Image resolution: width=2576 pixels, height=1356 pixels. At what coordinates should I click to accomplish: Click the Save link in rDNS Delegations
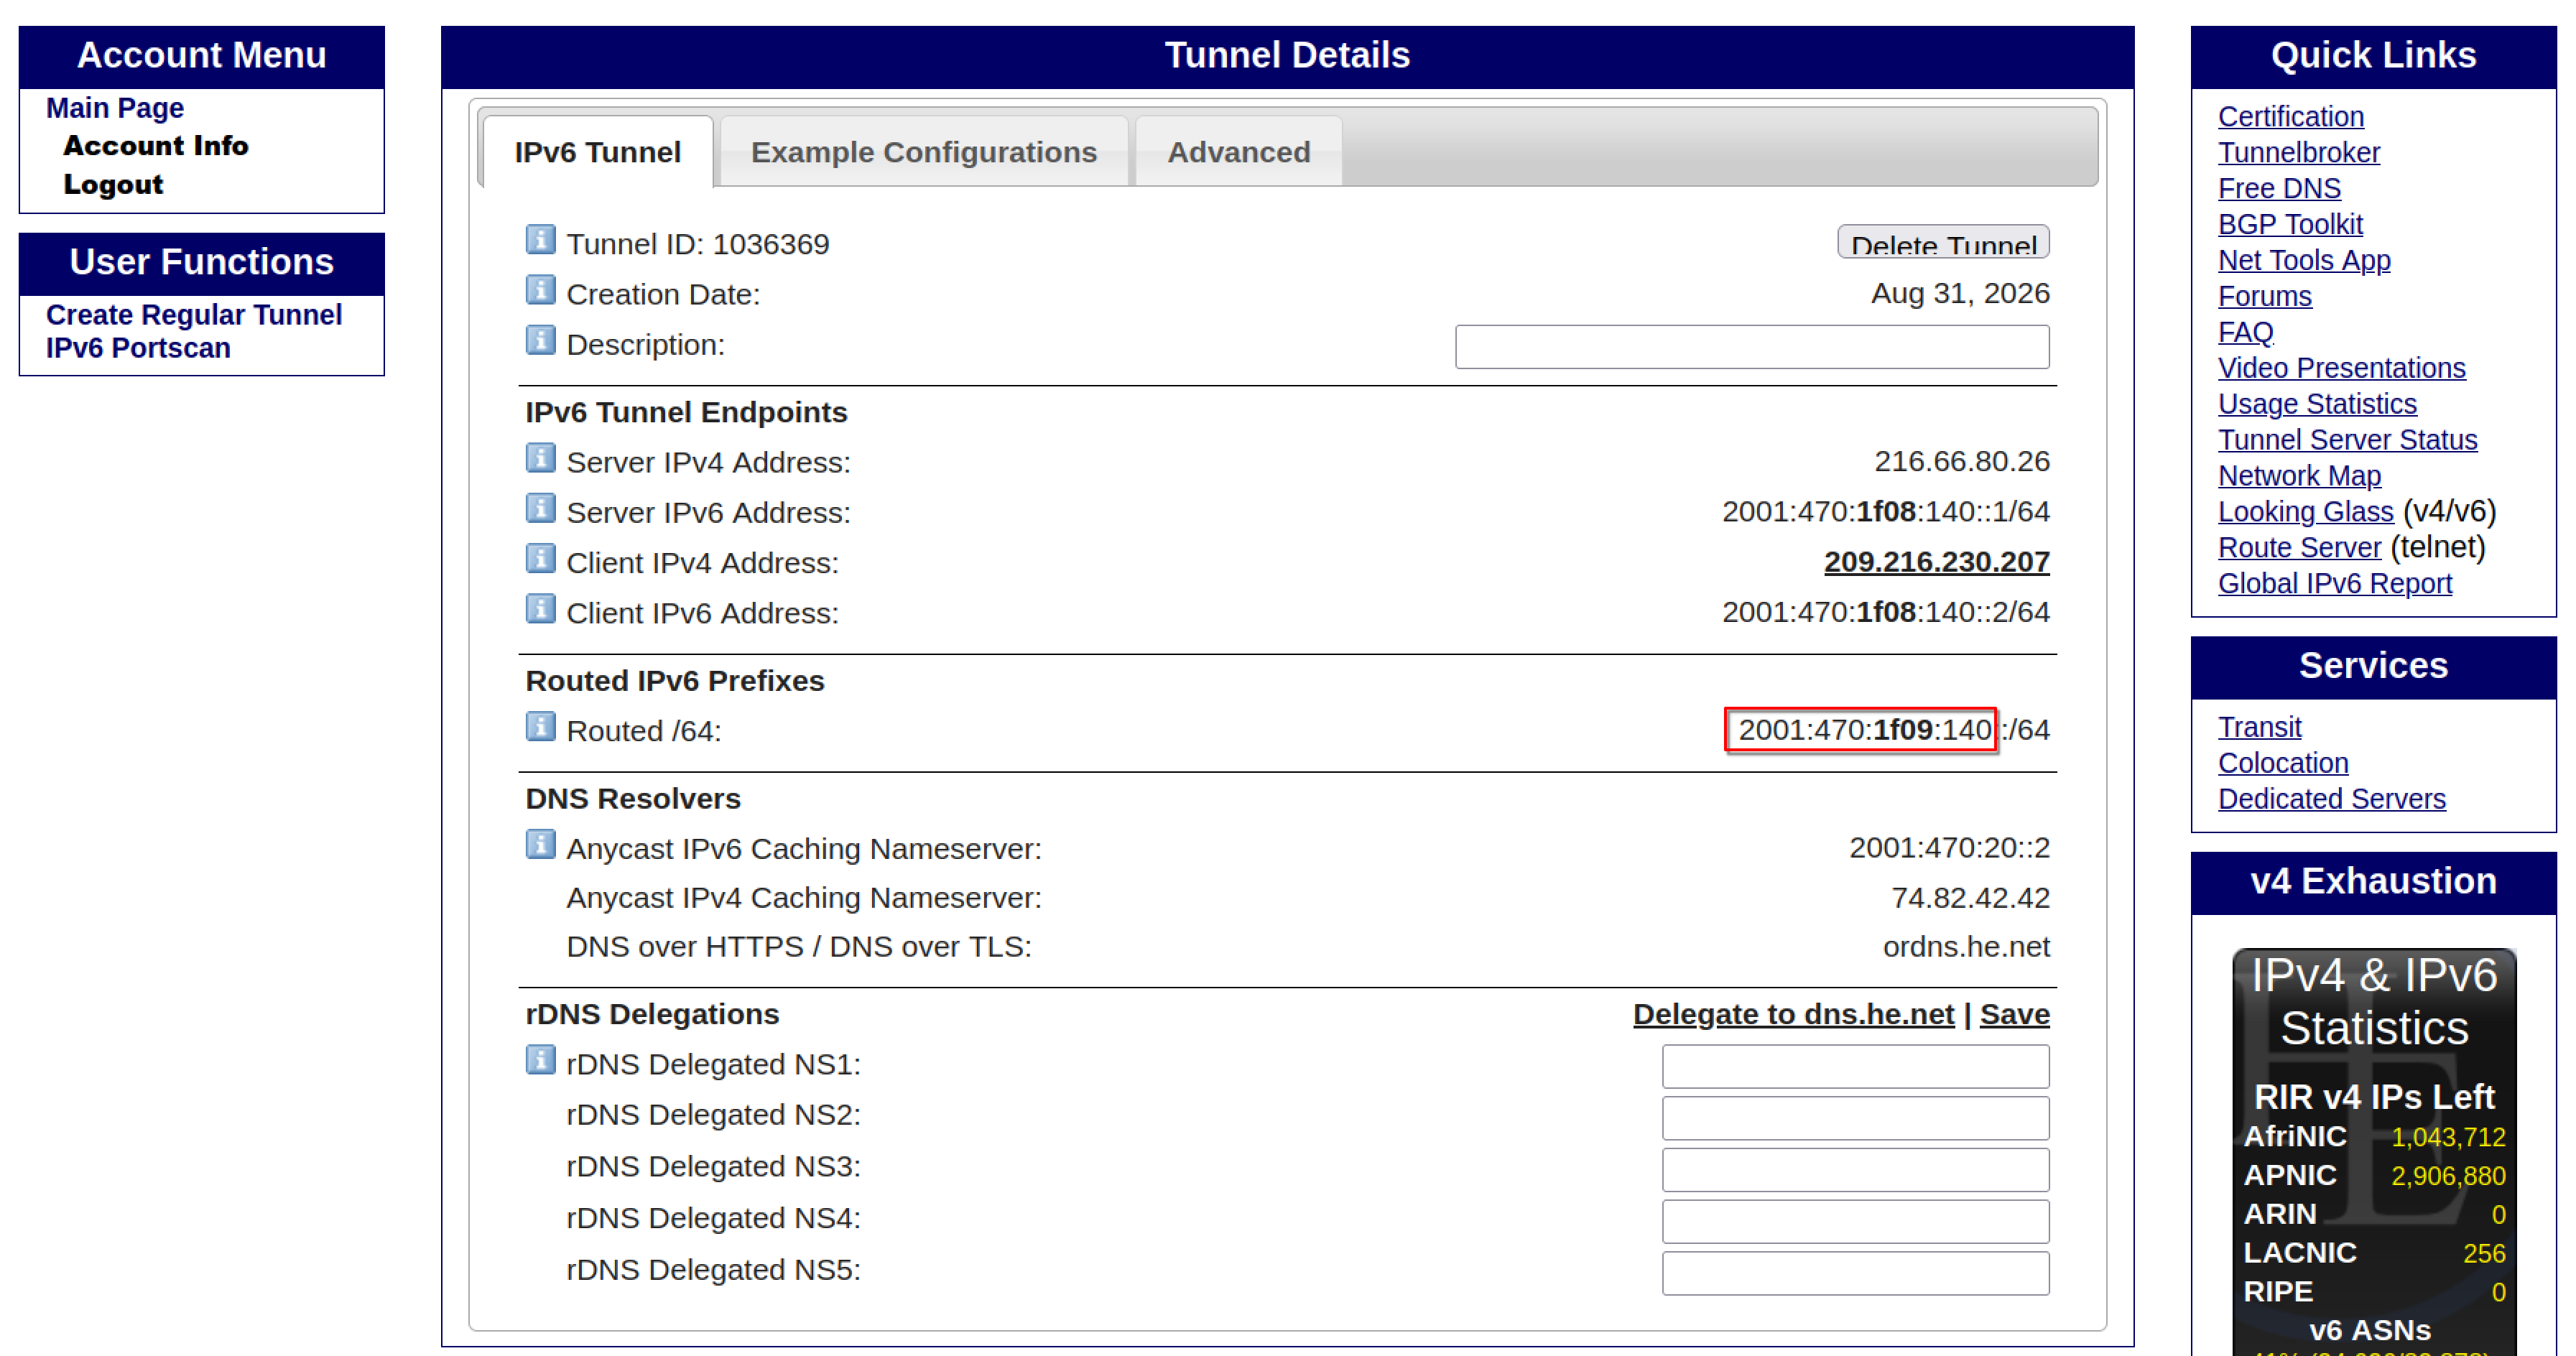point(2014,1014)
